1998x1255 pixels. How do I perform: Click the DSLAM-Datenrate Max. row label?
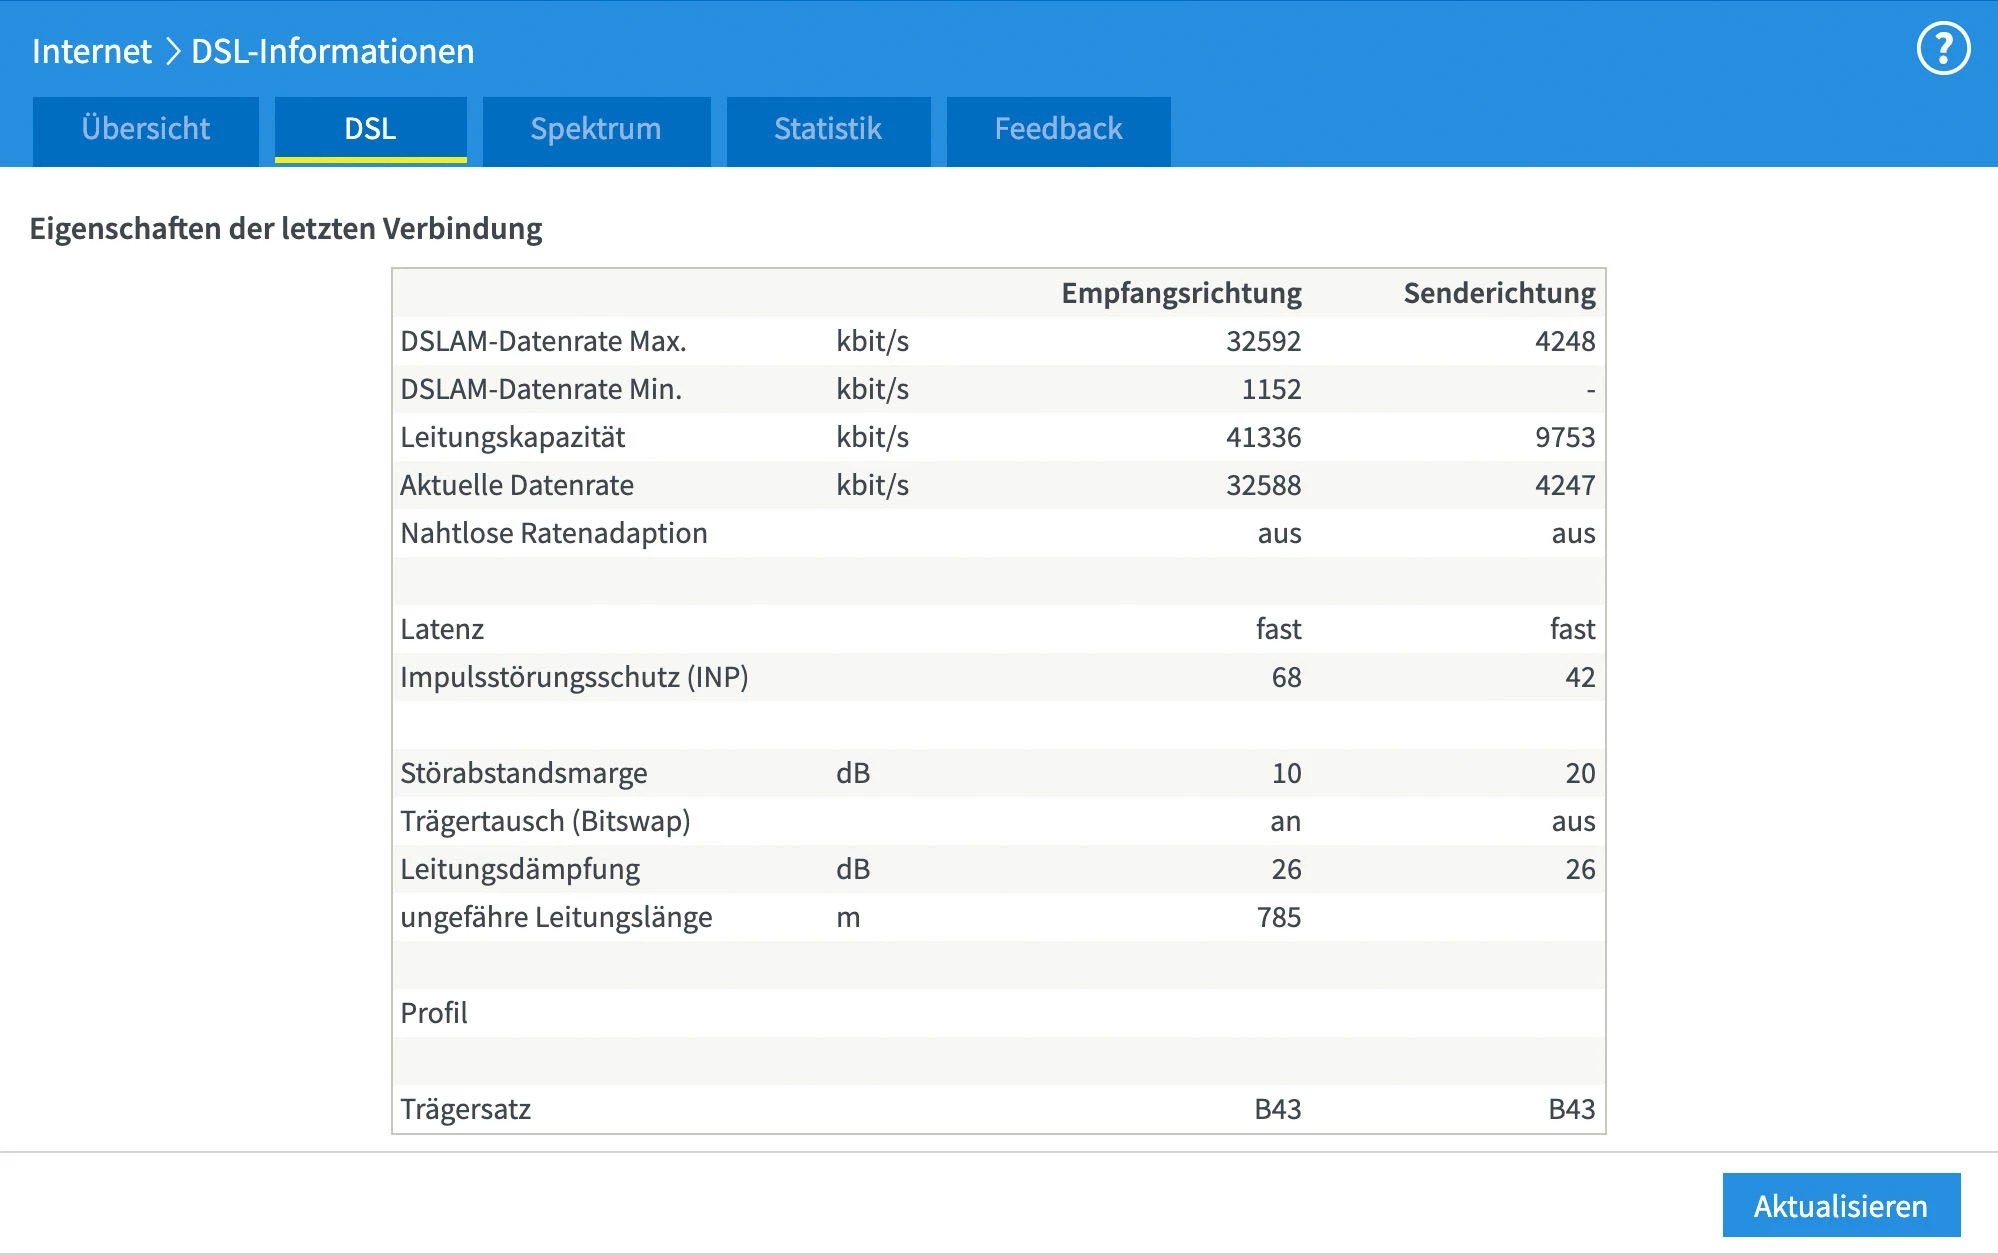[x=543, y=341]
